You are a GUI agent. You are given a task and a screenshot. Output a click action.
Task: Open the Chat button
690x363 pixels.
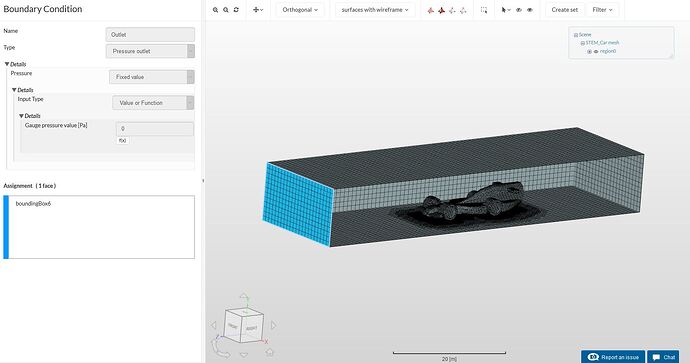664,357
